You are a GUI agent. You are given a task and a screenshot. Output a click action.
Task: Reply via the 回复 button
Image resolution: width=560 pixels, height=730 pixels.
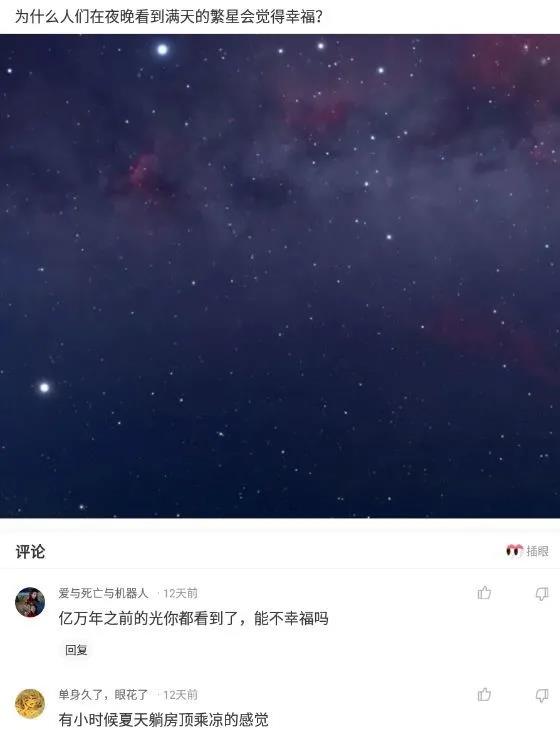(x=76, y=649)
